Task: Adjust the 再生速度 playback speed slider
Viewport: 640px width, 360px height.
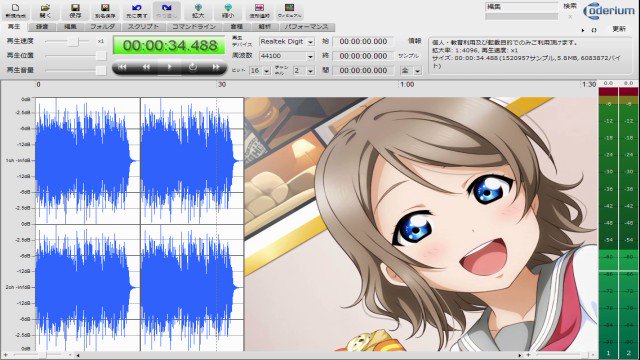Action: click(73, 41)
